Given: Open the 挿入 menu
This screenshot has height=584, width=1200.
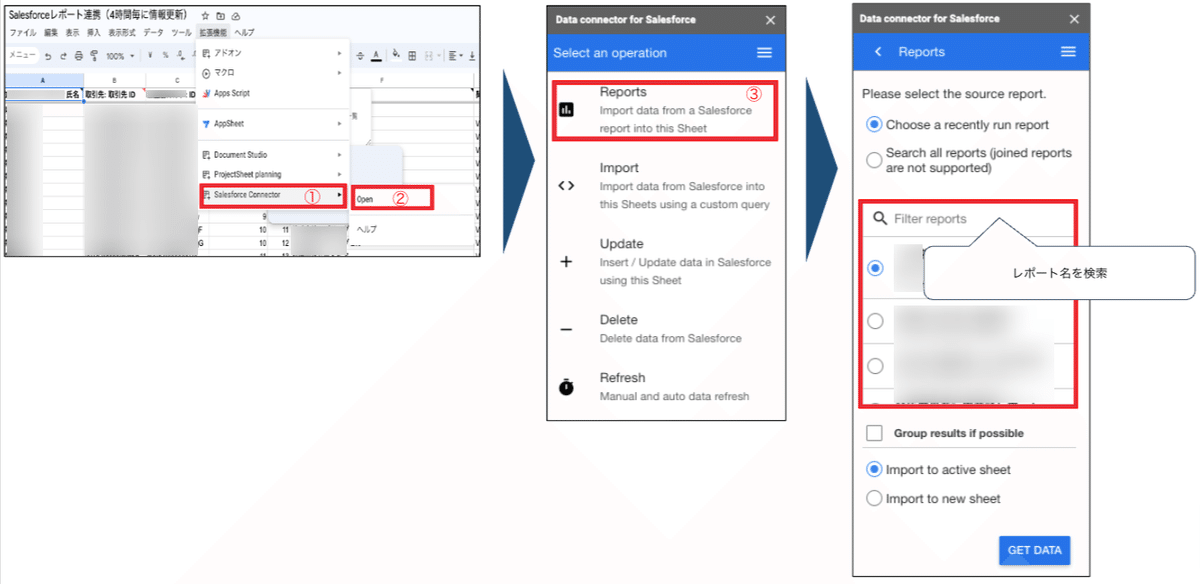Looking at the screenshot, I should pos(94,33).
